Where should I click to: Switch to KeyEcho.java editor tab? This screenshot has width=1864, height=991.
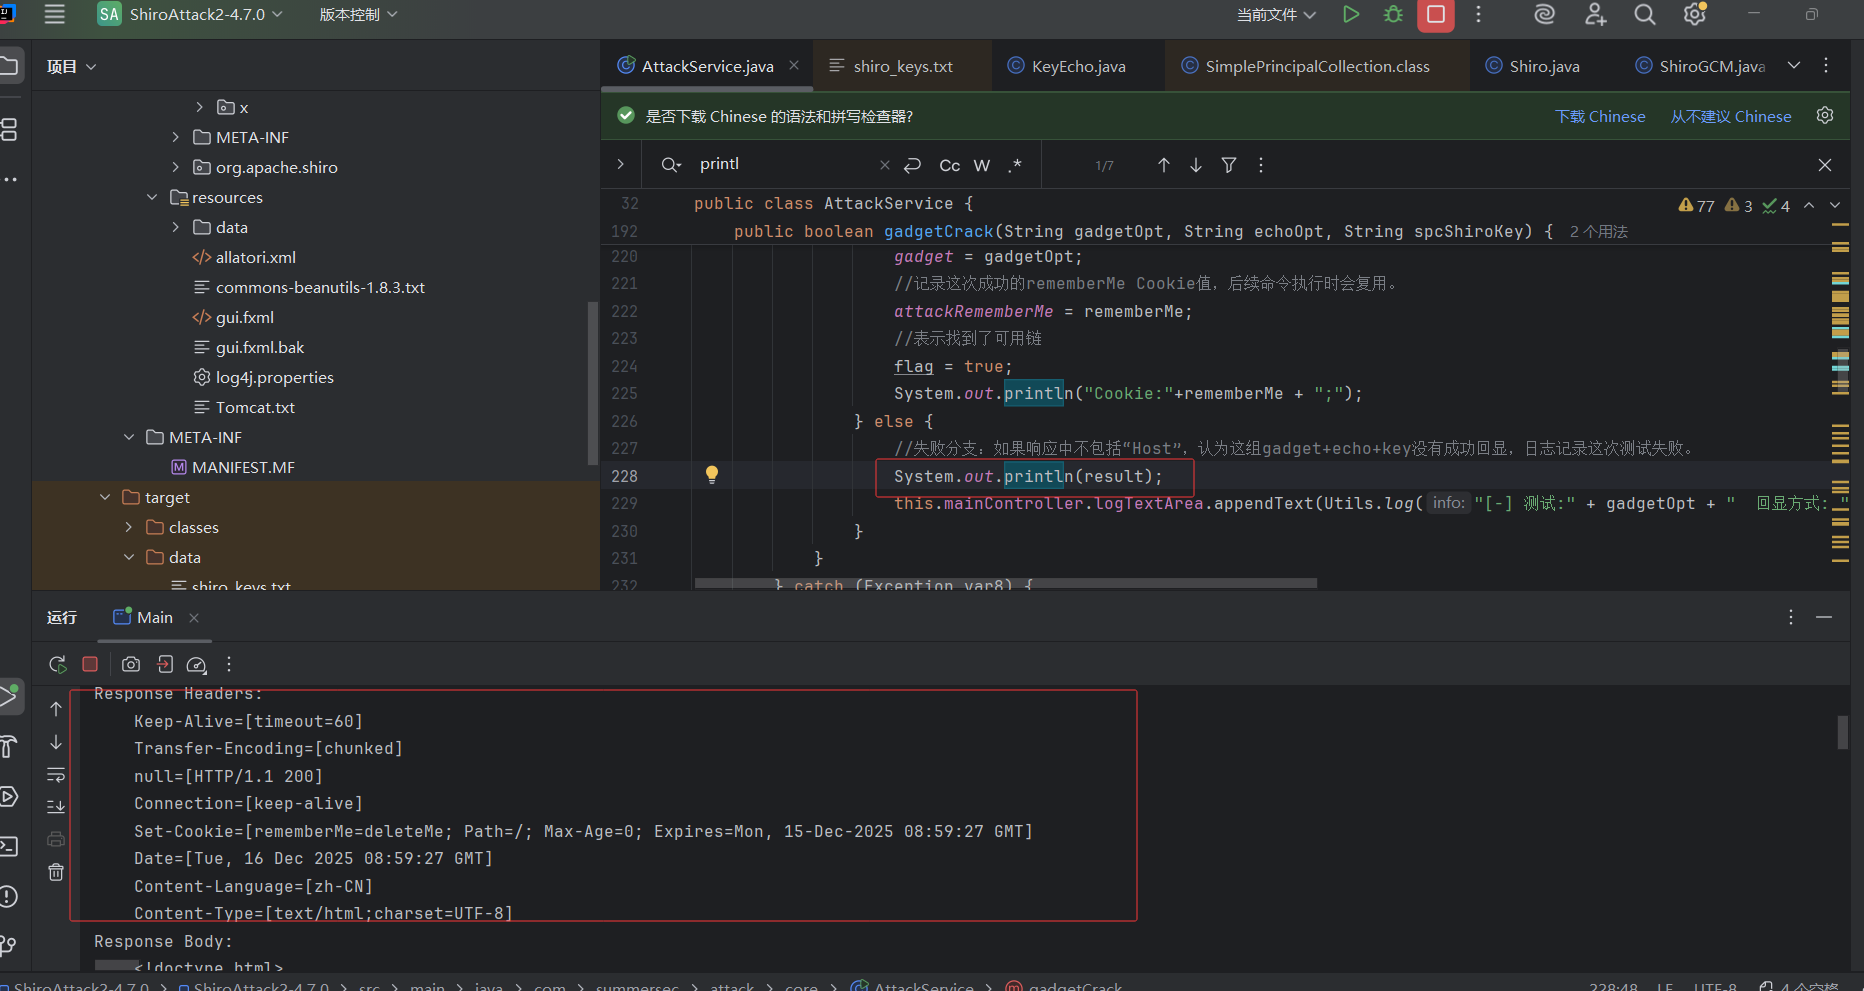coord(1078,66)
